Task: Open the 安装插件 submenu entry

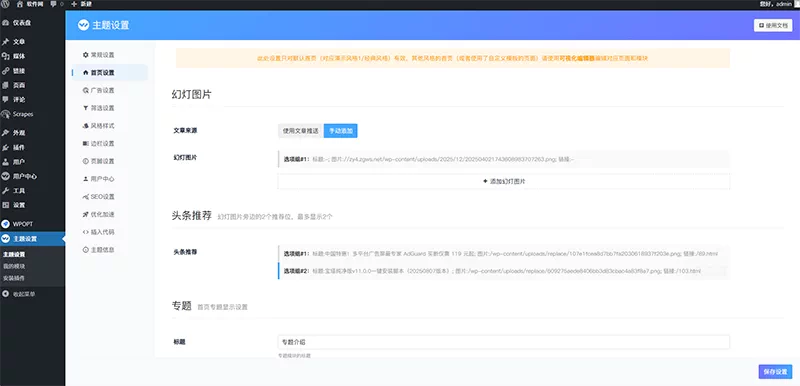Action: [x=14, y=278]
